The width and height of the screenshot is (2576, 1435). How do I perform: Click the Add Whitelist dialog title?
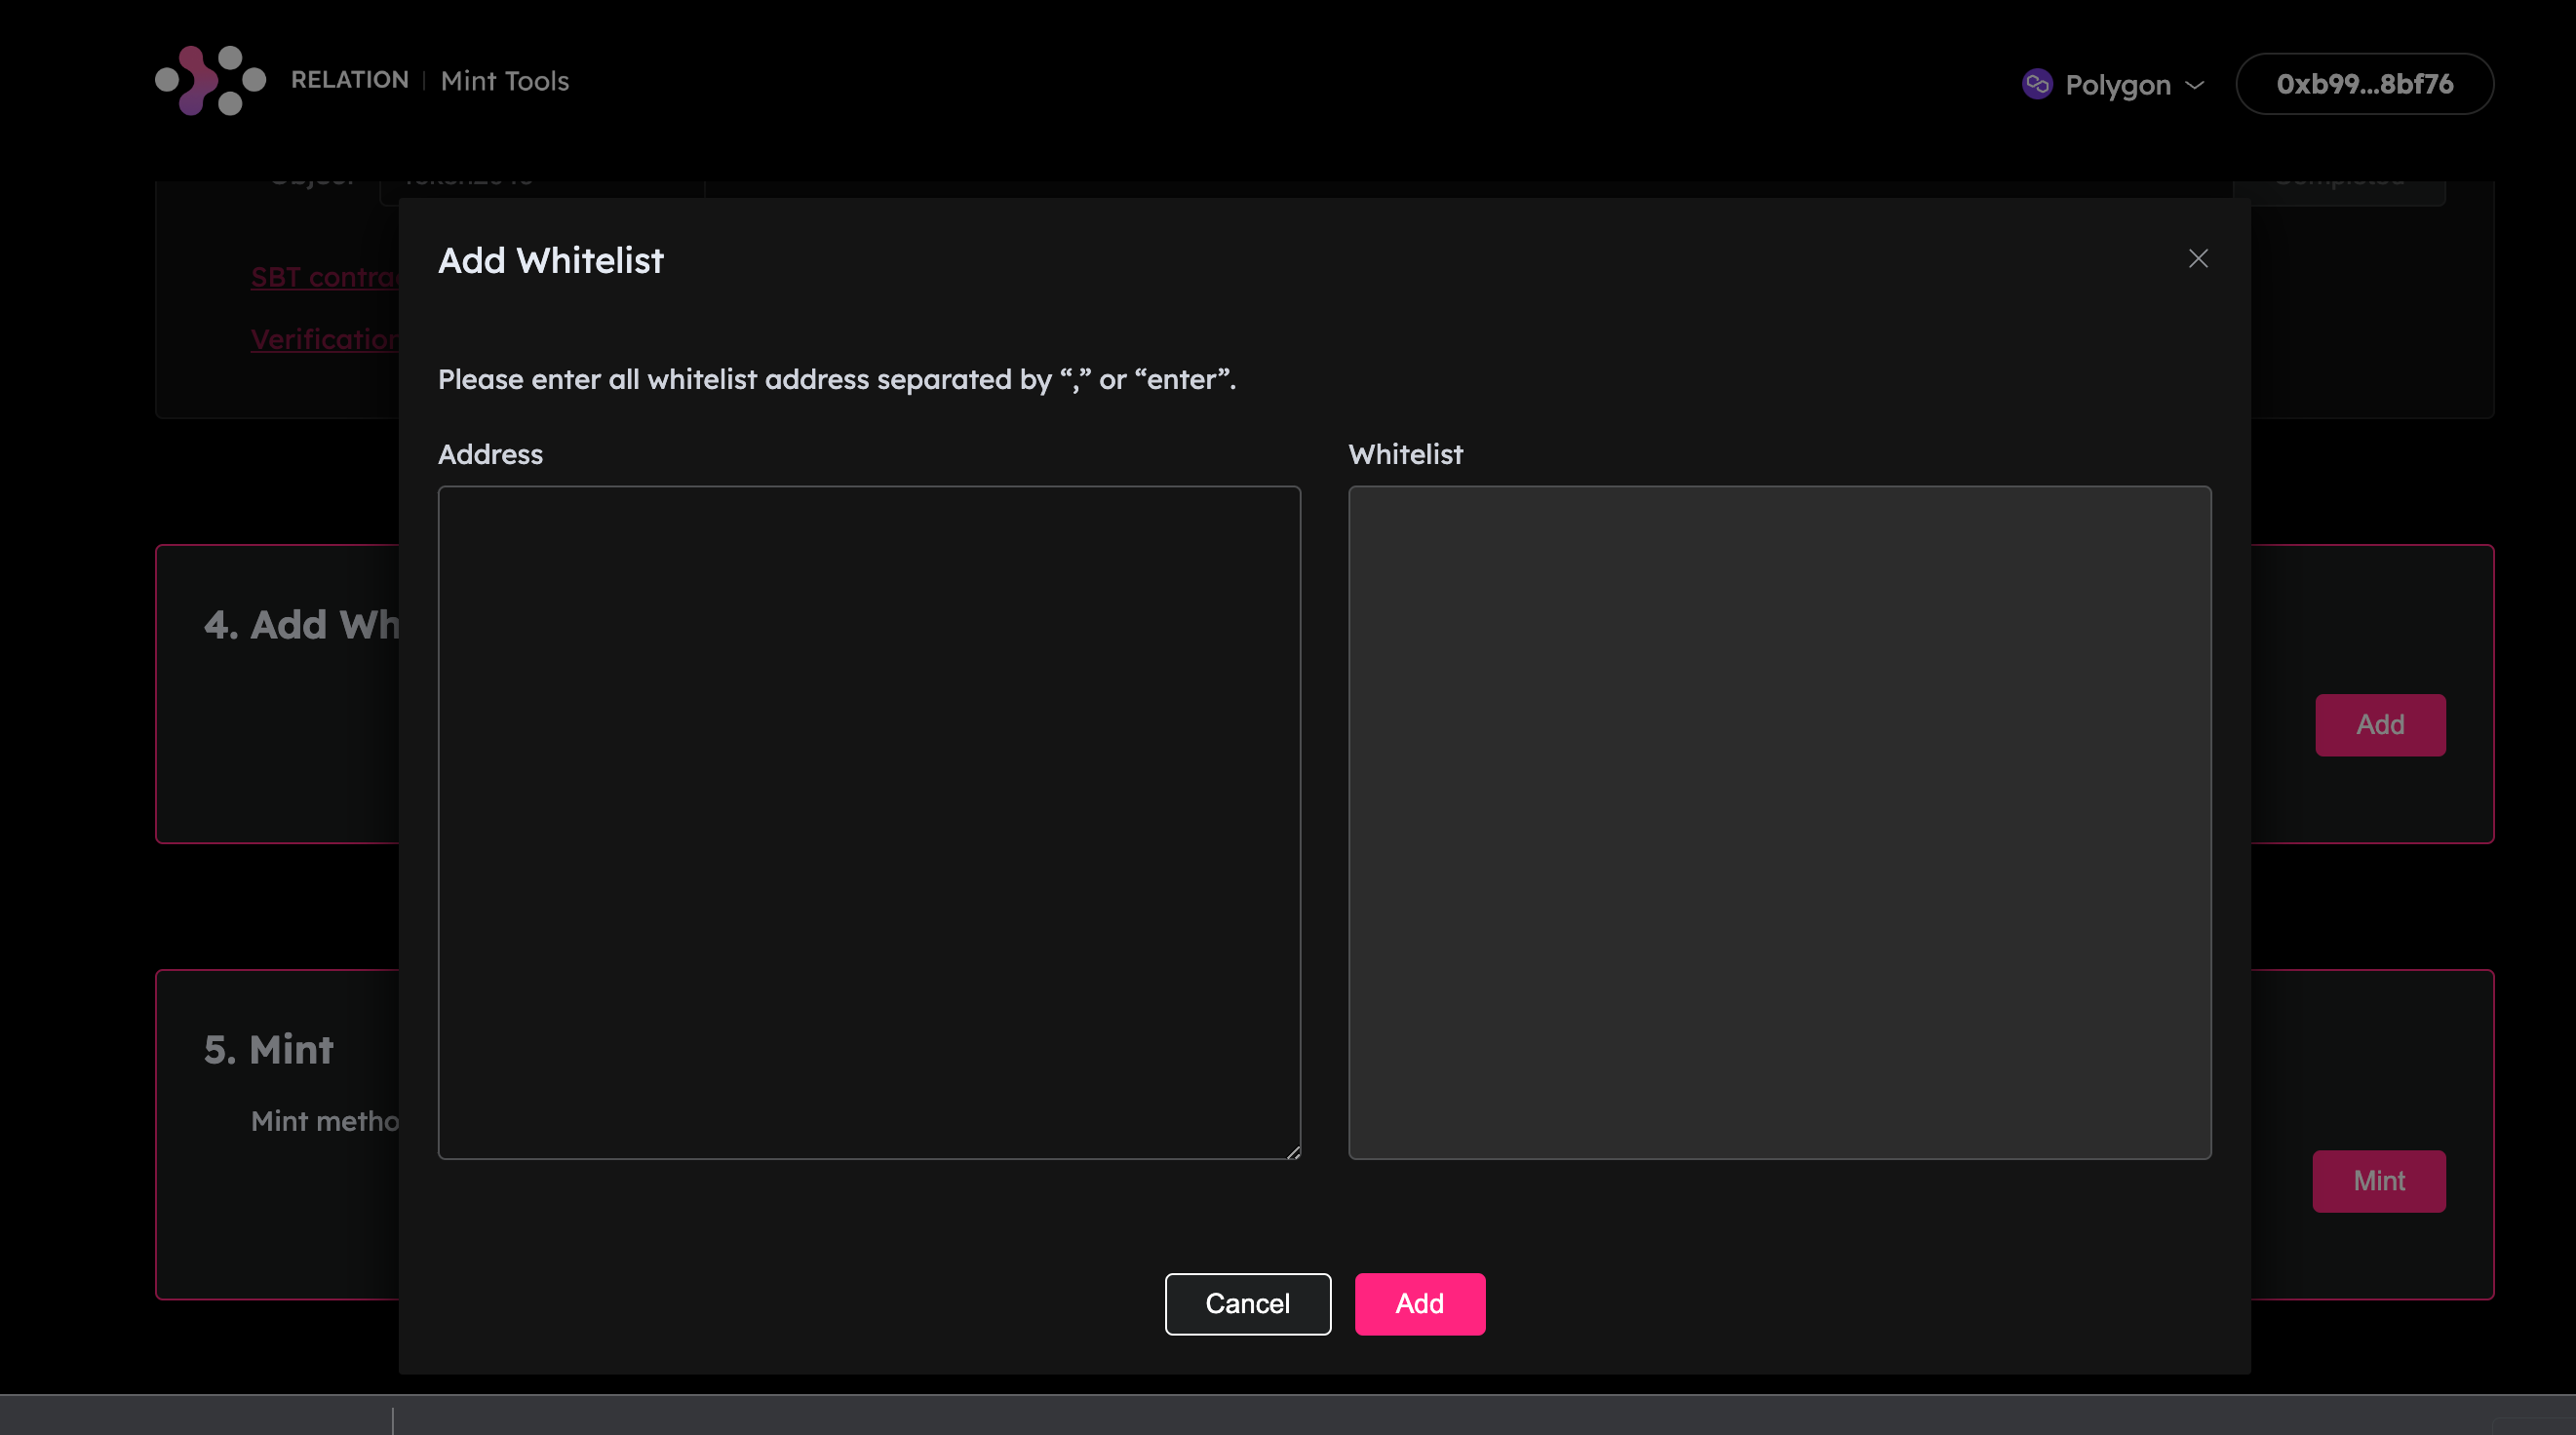point(550,260)
